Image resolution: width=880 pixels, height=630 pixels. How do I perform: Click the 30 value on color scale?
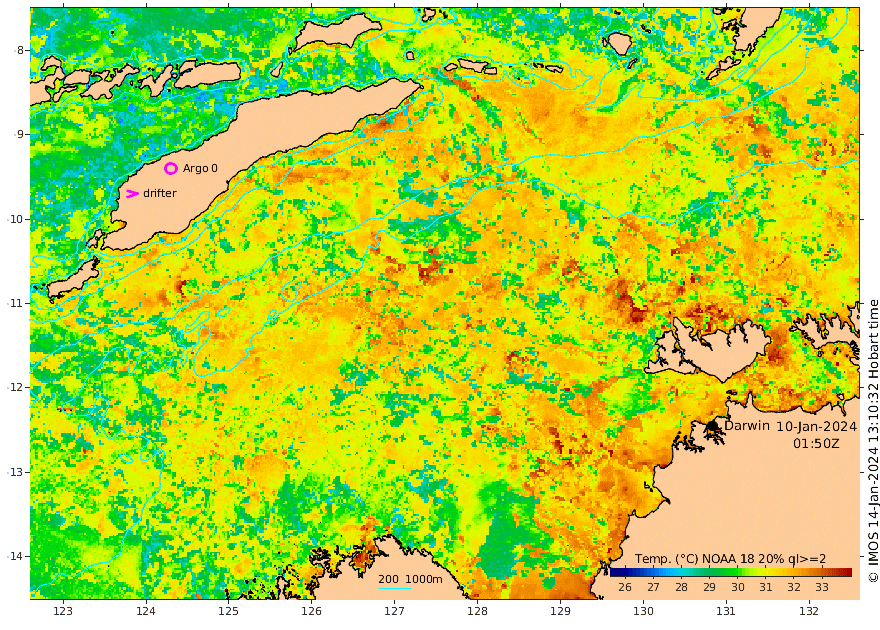(737, 587)
